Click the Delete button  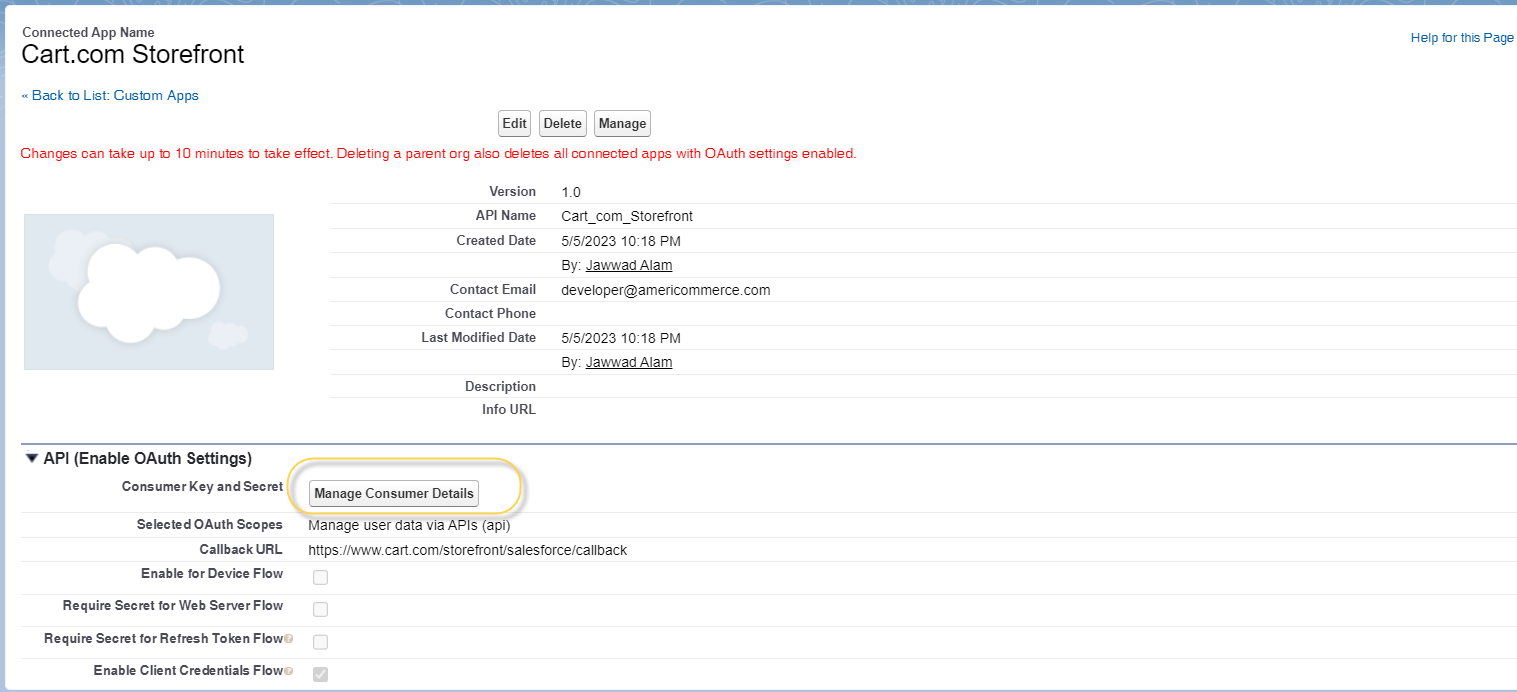562,124
